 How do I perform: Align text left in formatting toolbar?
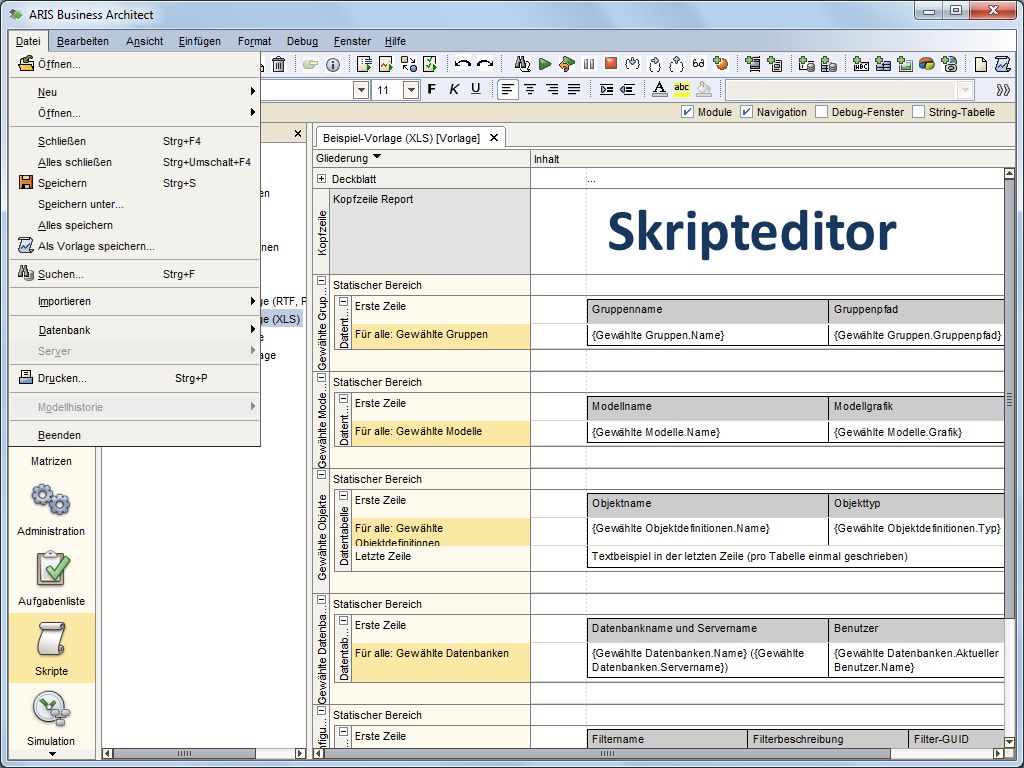[507, 89]
